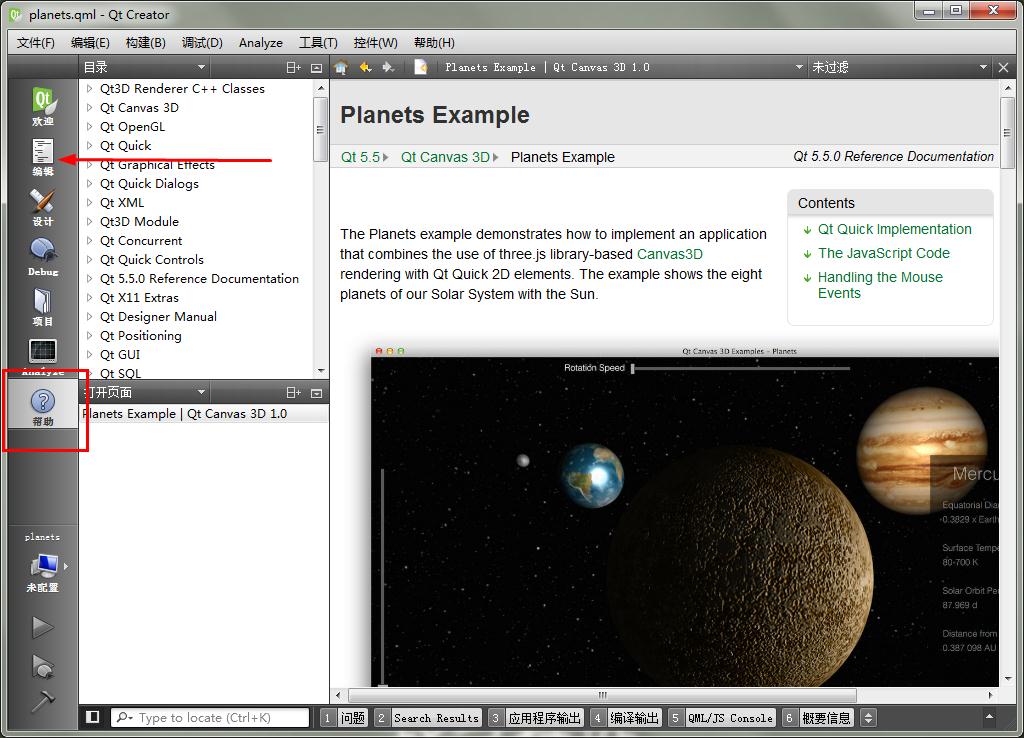
Task: Click the green Run triangle button
Action: [42, 627]
